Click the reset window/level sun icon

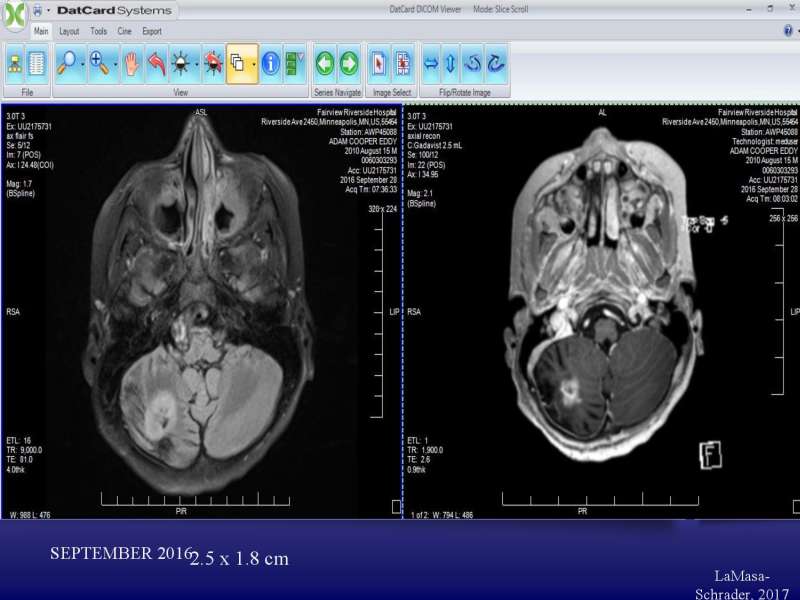click(x=213, y=64)
